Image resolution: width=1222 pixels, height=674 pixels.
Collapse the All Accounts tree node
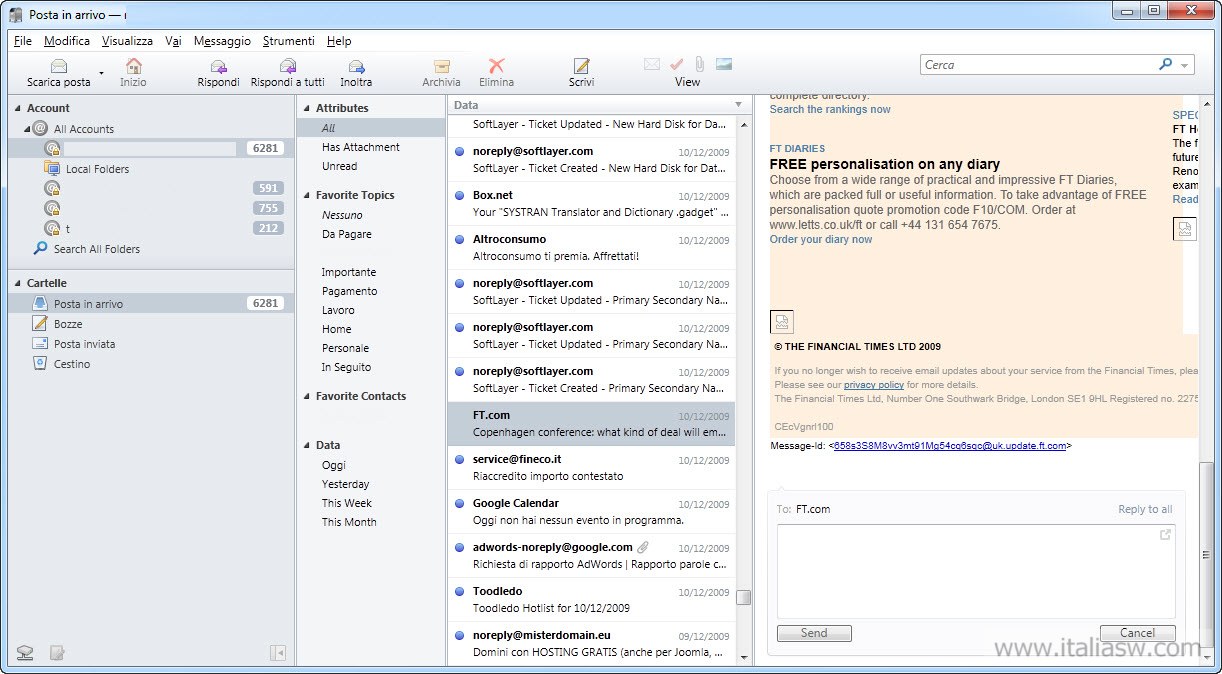point(27,129)
